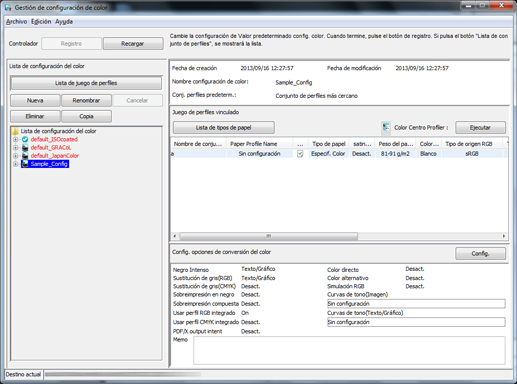Open the Archivo menu

[16, 22]
